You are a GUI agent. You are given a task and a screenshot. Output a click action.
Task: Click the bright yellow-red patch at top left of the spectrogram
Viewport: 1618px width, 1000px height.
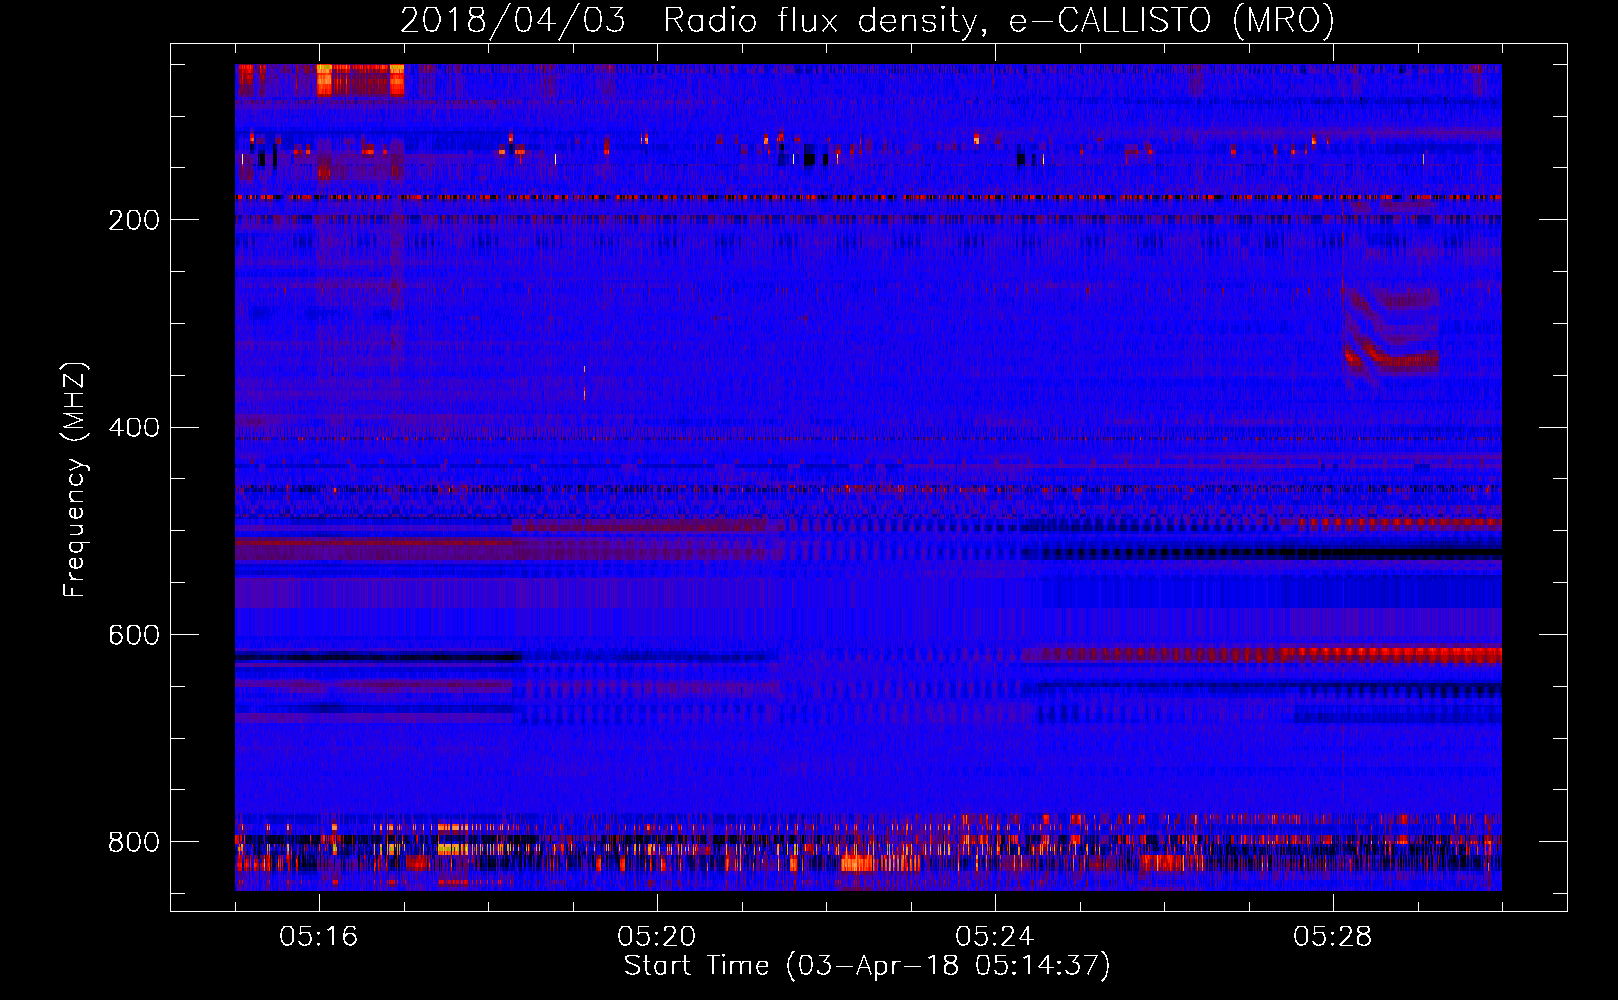360,80
